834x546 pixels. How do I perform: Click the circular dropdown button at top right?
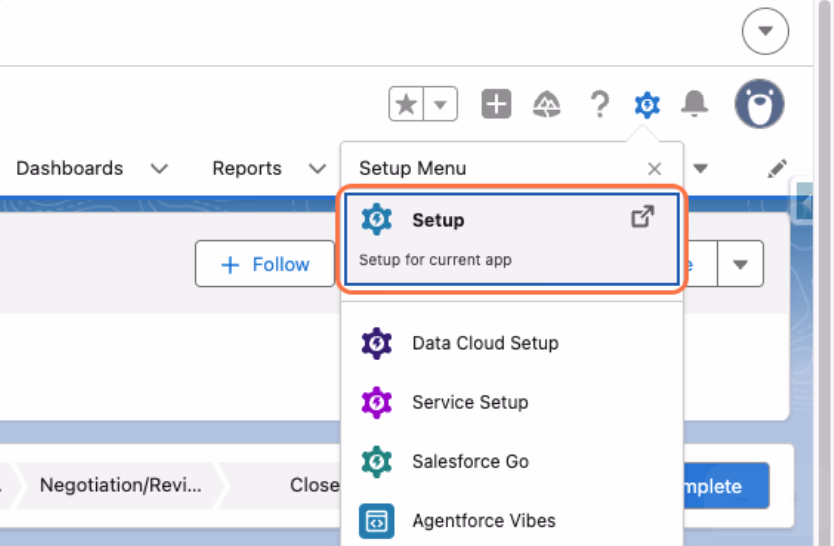[x=765, y=31]
